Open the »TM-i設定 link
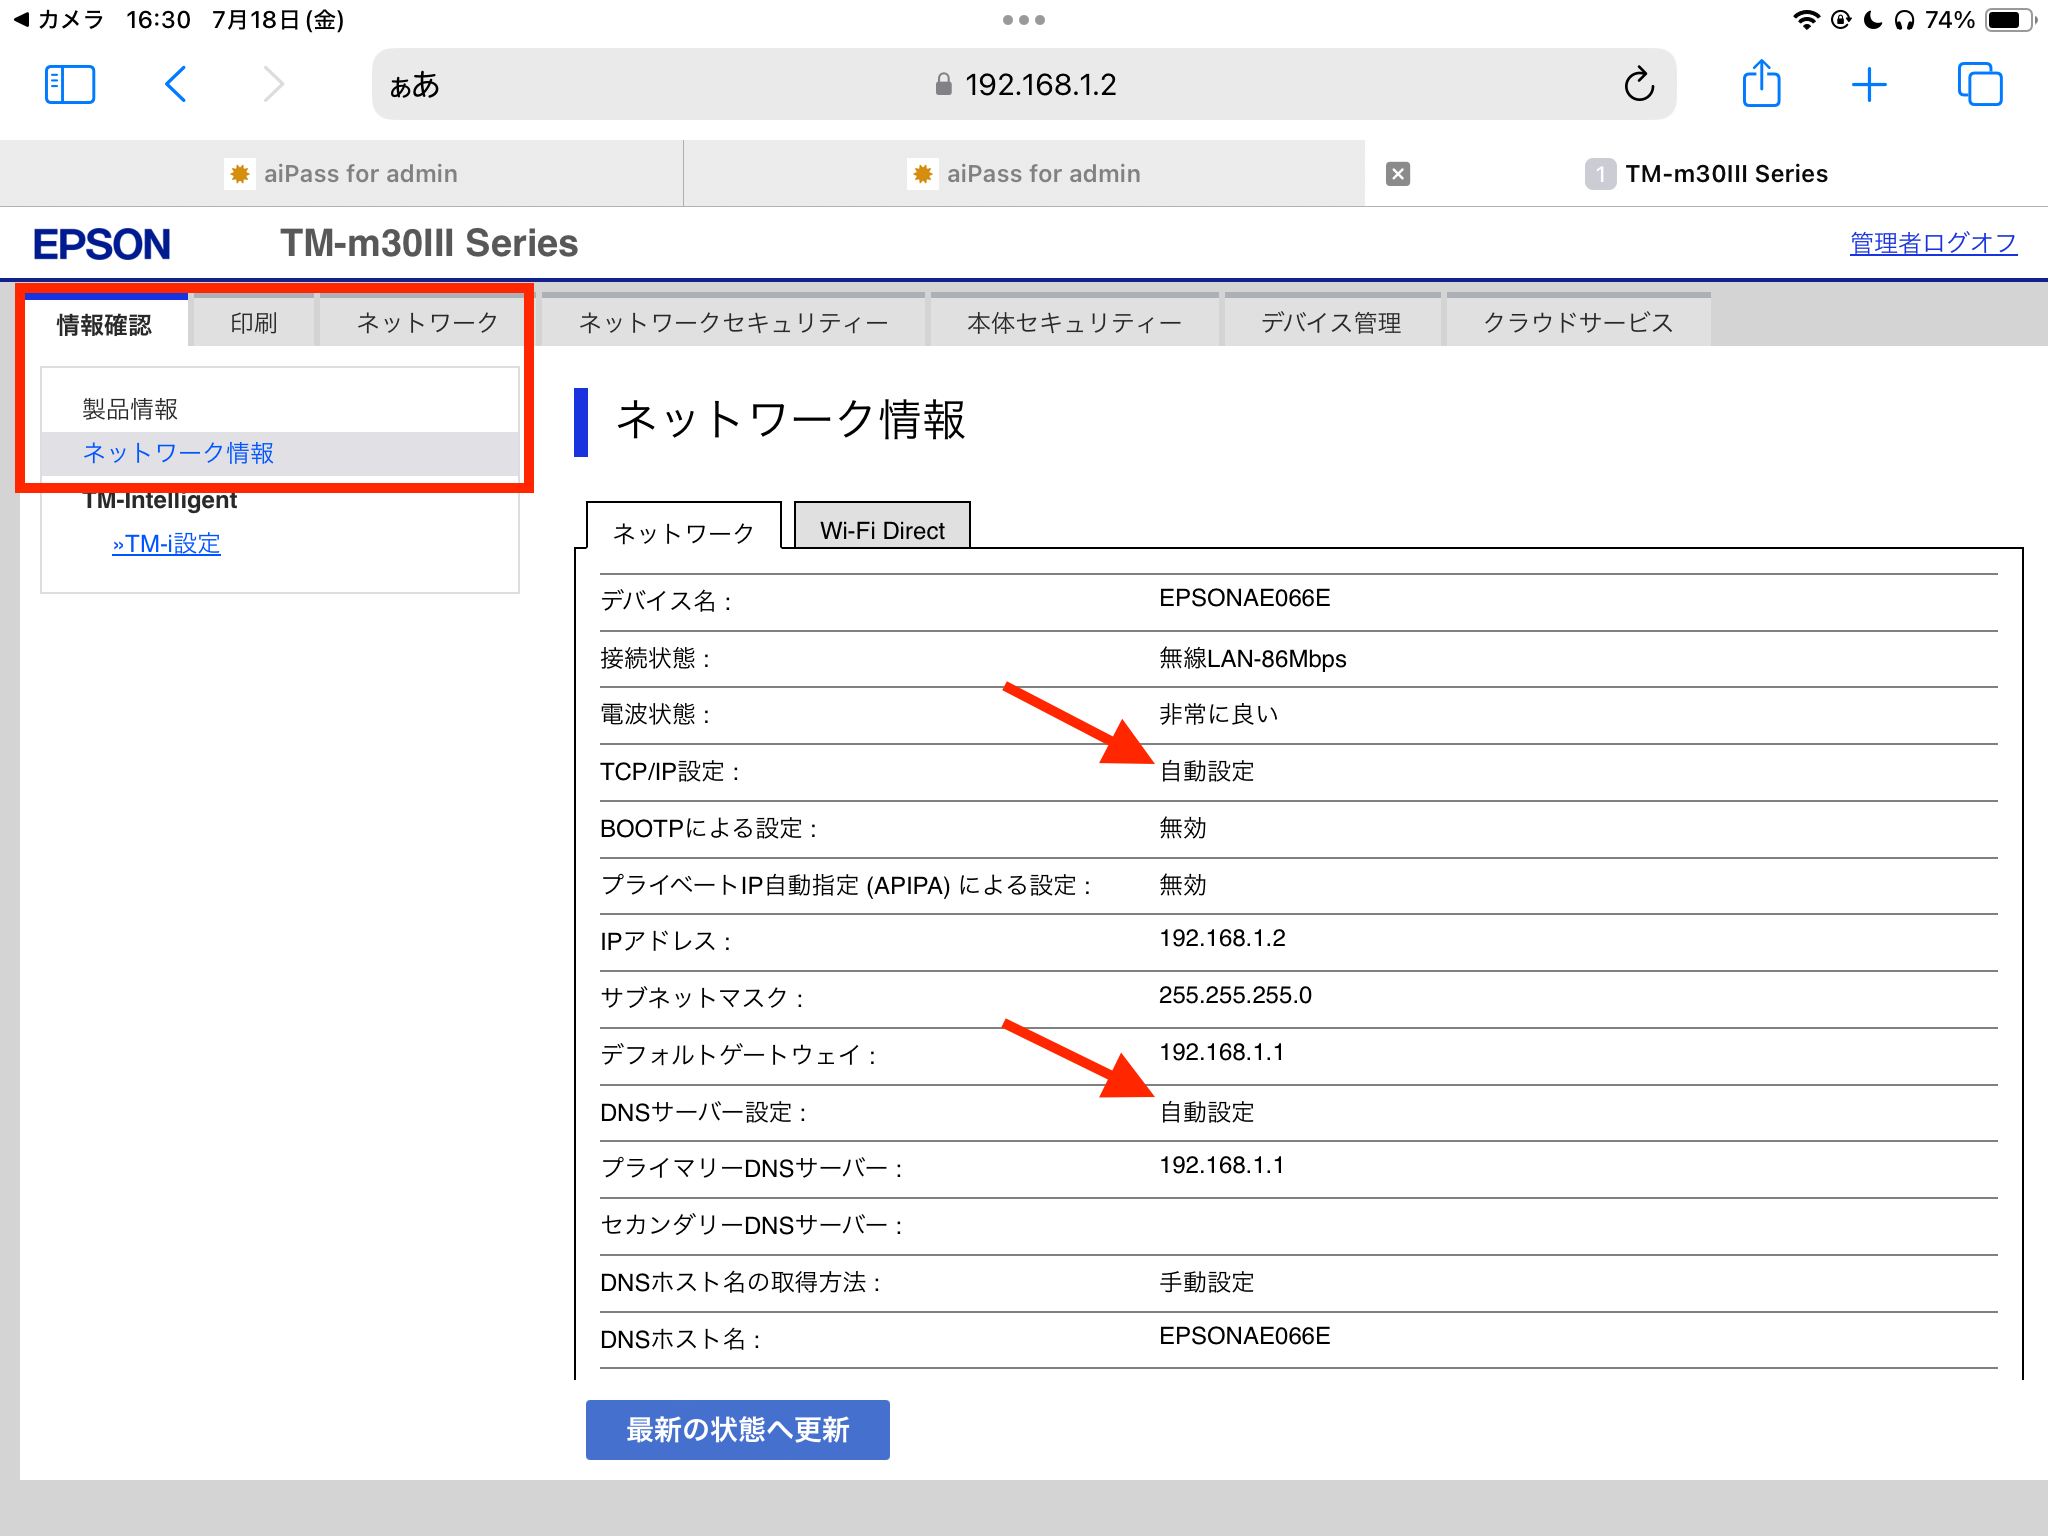 pyautogui.click(x=166, y=544)
